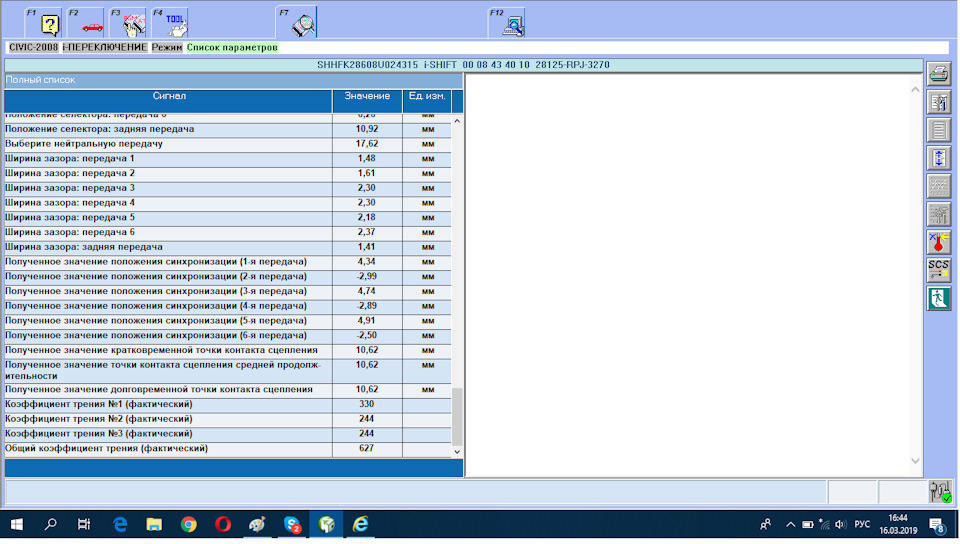Click the VIN header SHHFK28608U024315 bar

pos(463,65)
